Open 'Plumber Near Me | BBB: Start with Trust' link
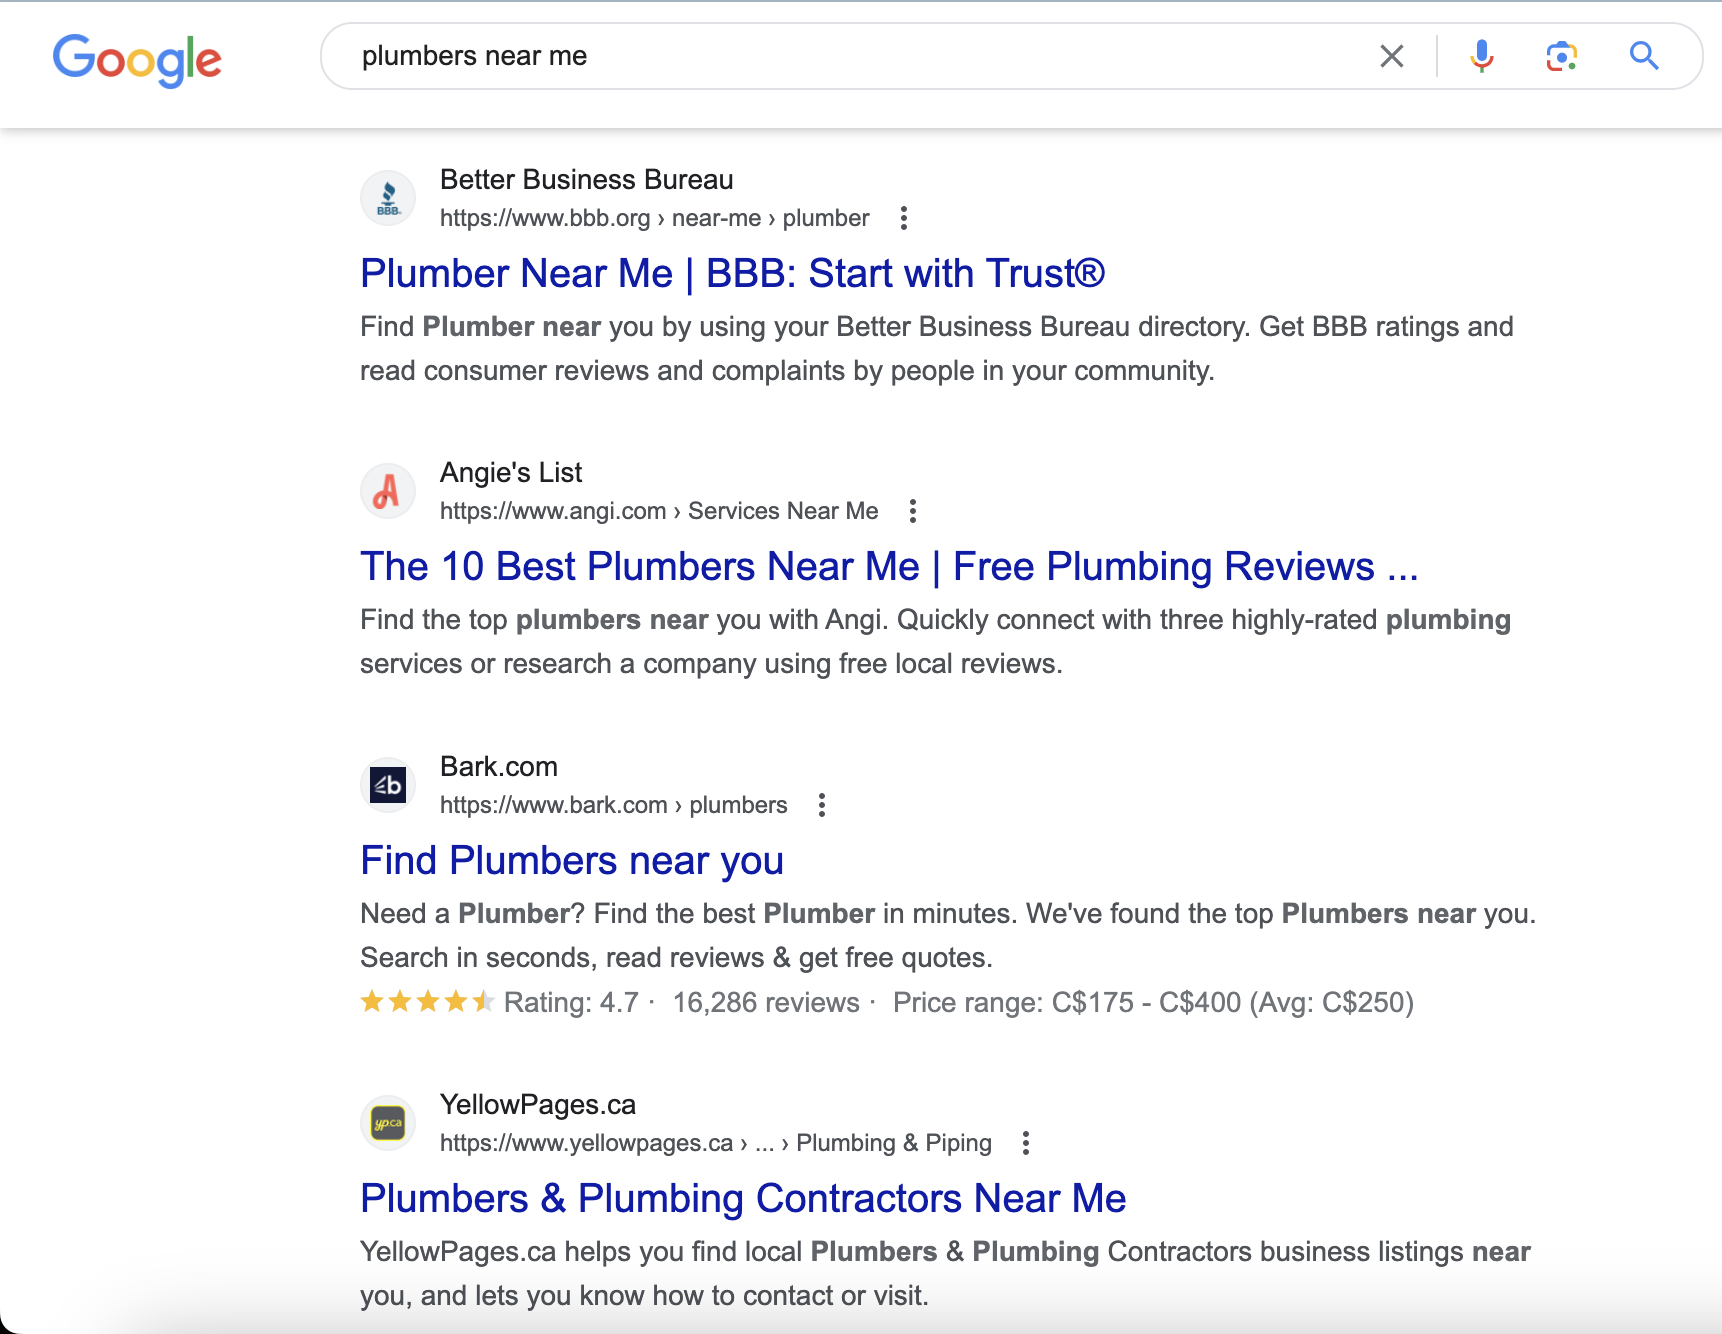The height and width of the screenshot is (1334, 1722). (733, 273)
